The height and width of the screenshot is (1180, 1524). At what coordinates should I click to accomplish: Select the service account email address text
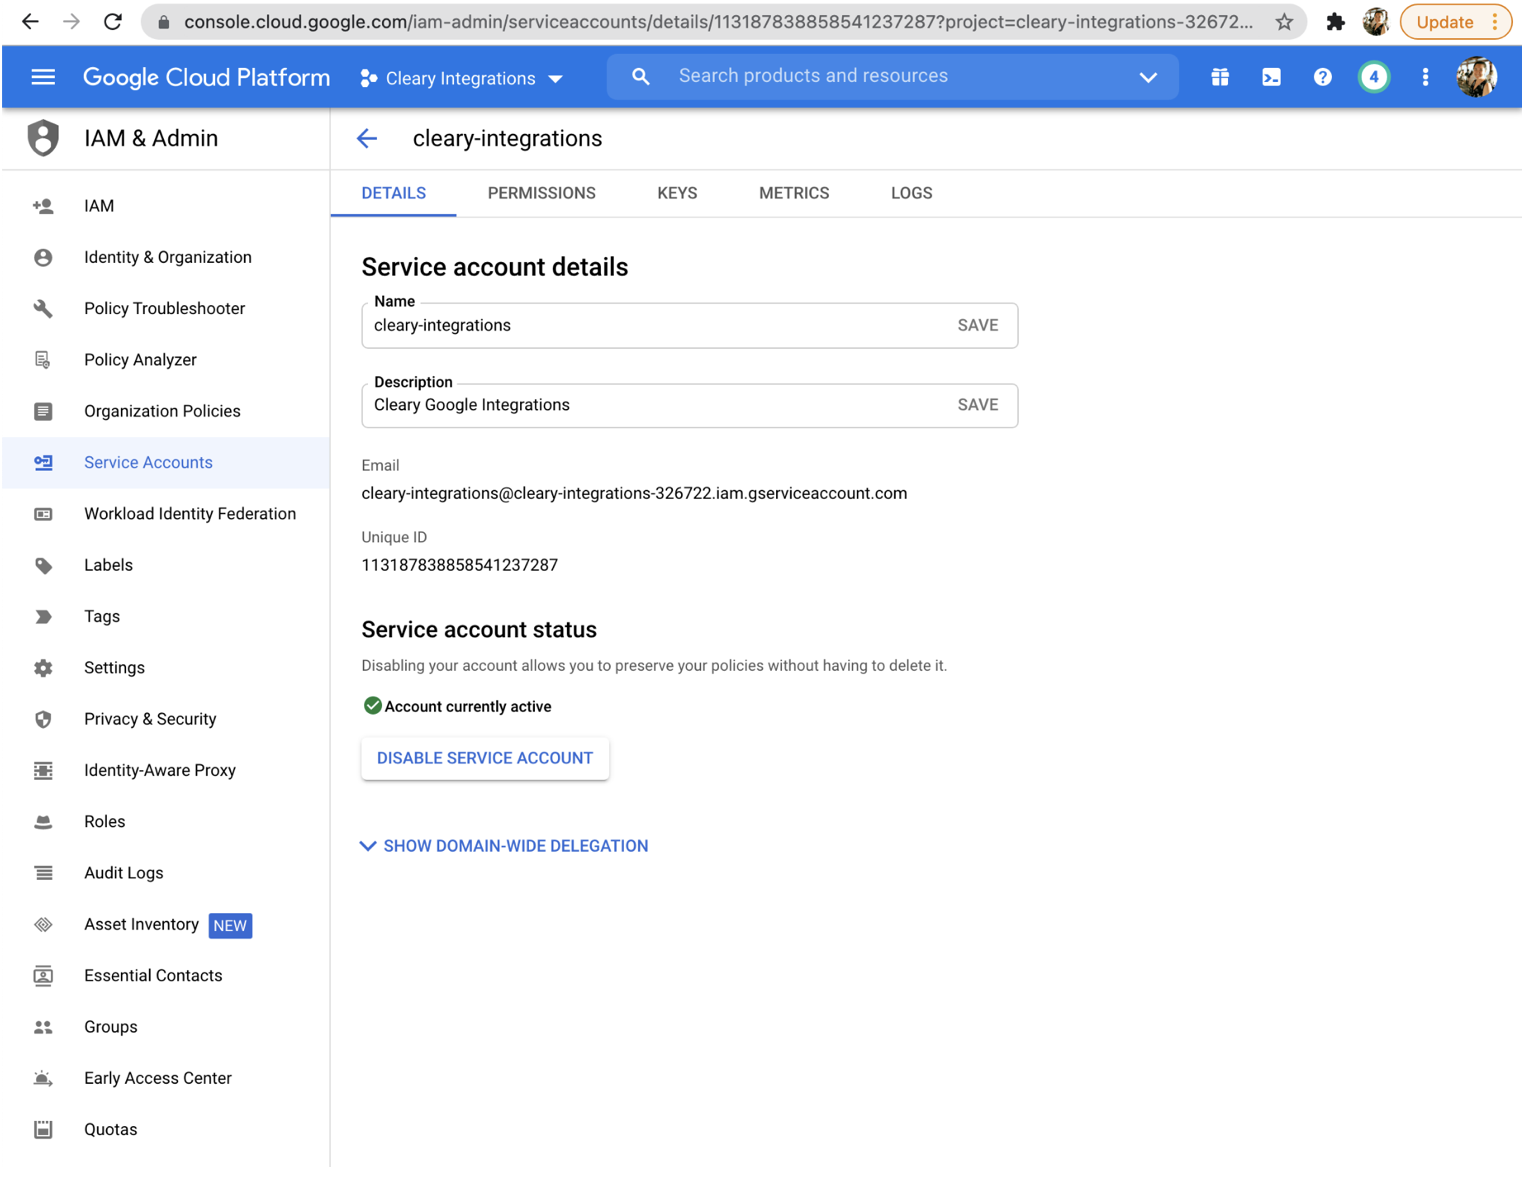(634, 493)
